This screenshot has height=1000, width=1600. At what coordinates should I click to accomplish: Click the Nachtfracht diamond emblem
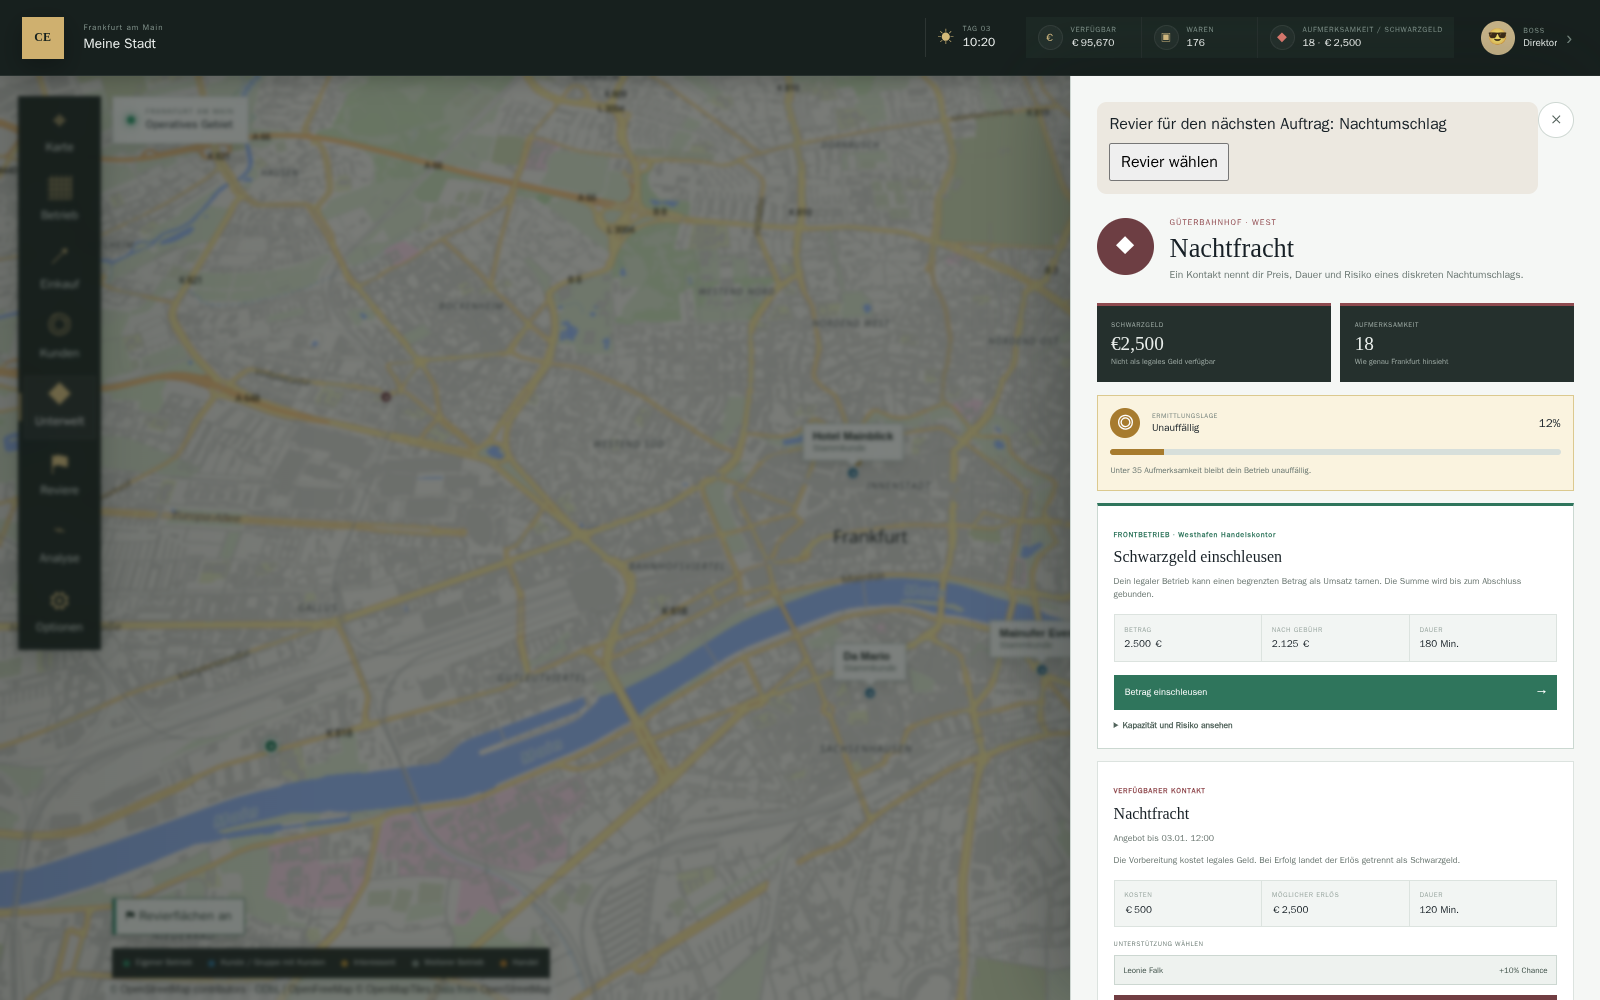[x=1125, y=246]
